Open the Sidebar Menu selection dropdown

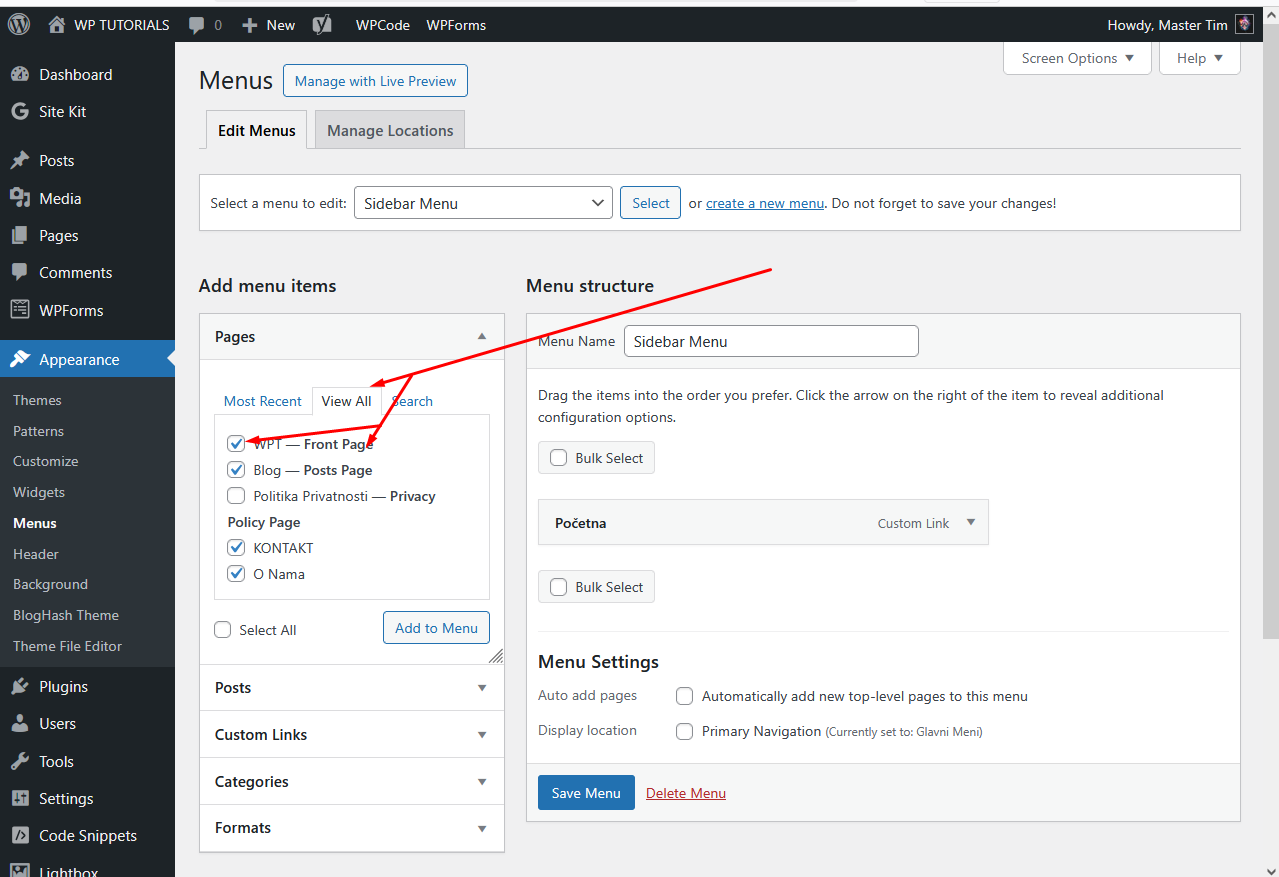pyautogui.click(x=483, y=203)
